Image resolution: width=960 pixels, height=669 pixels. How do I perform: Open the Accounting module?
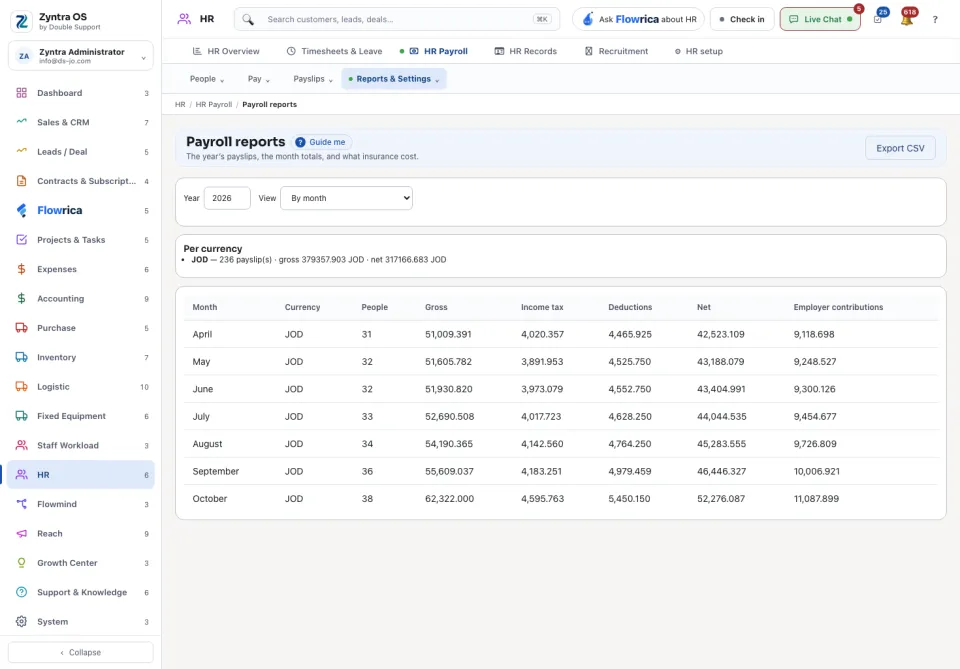point(81,299)
